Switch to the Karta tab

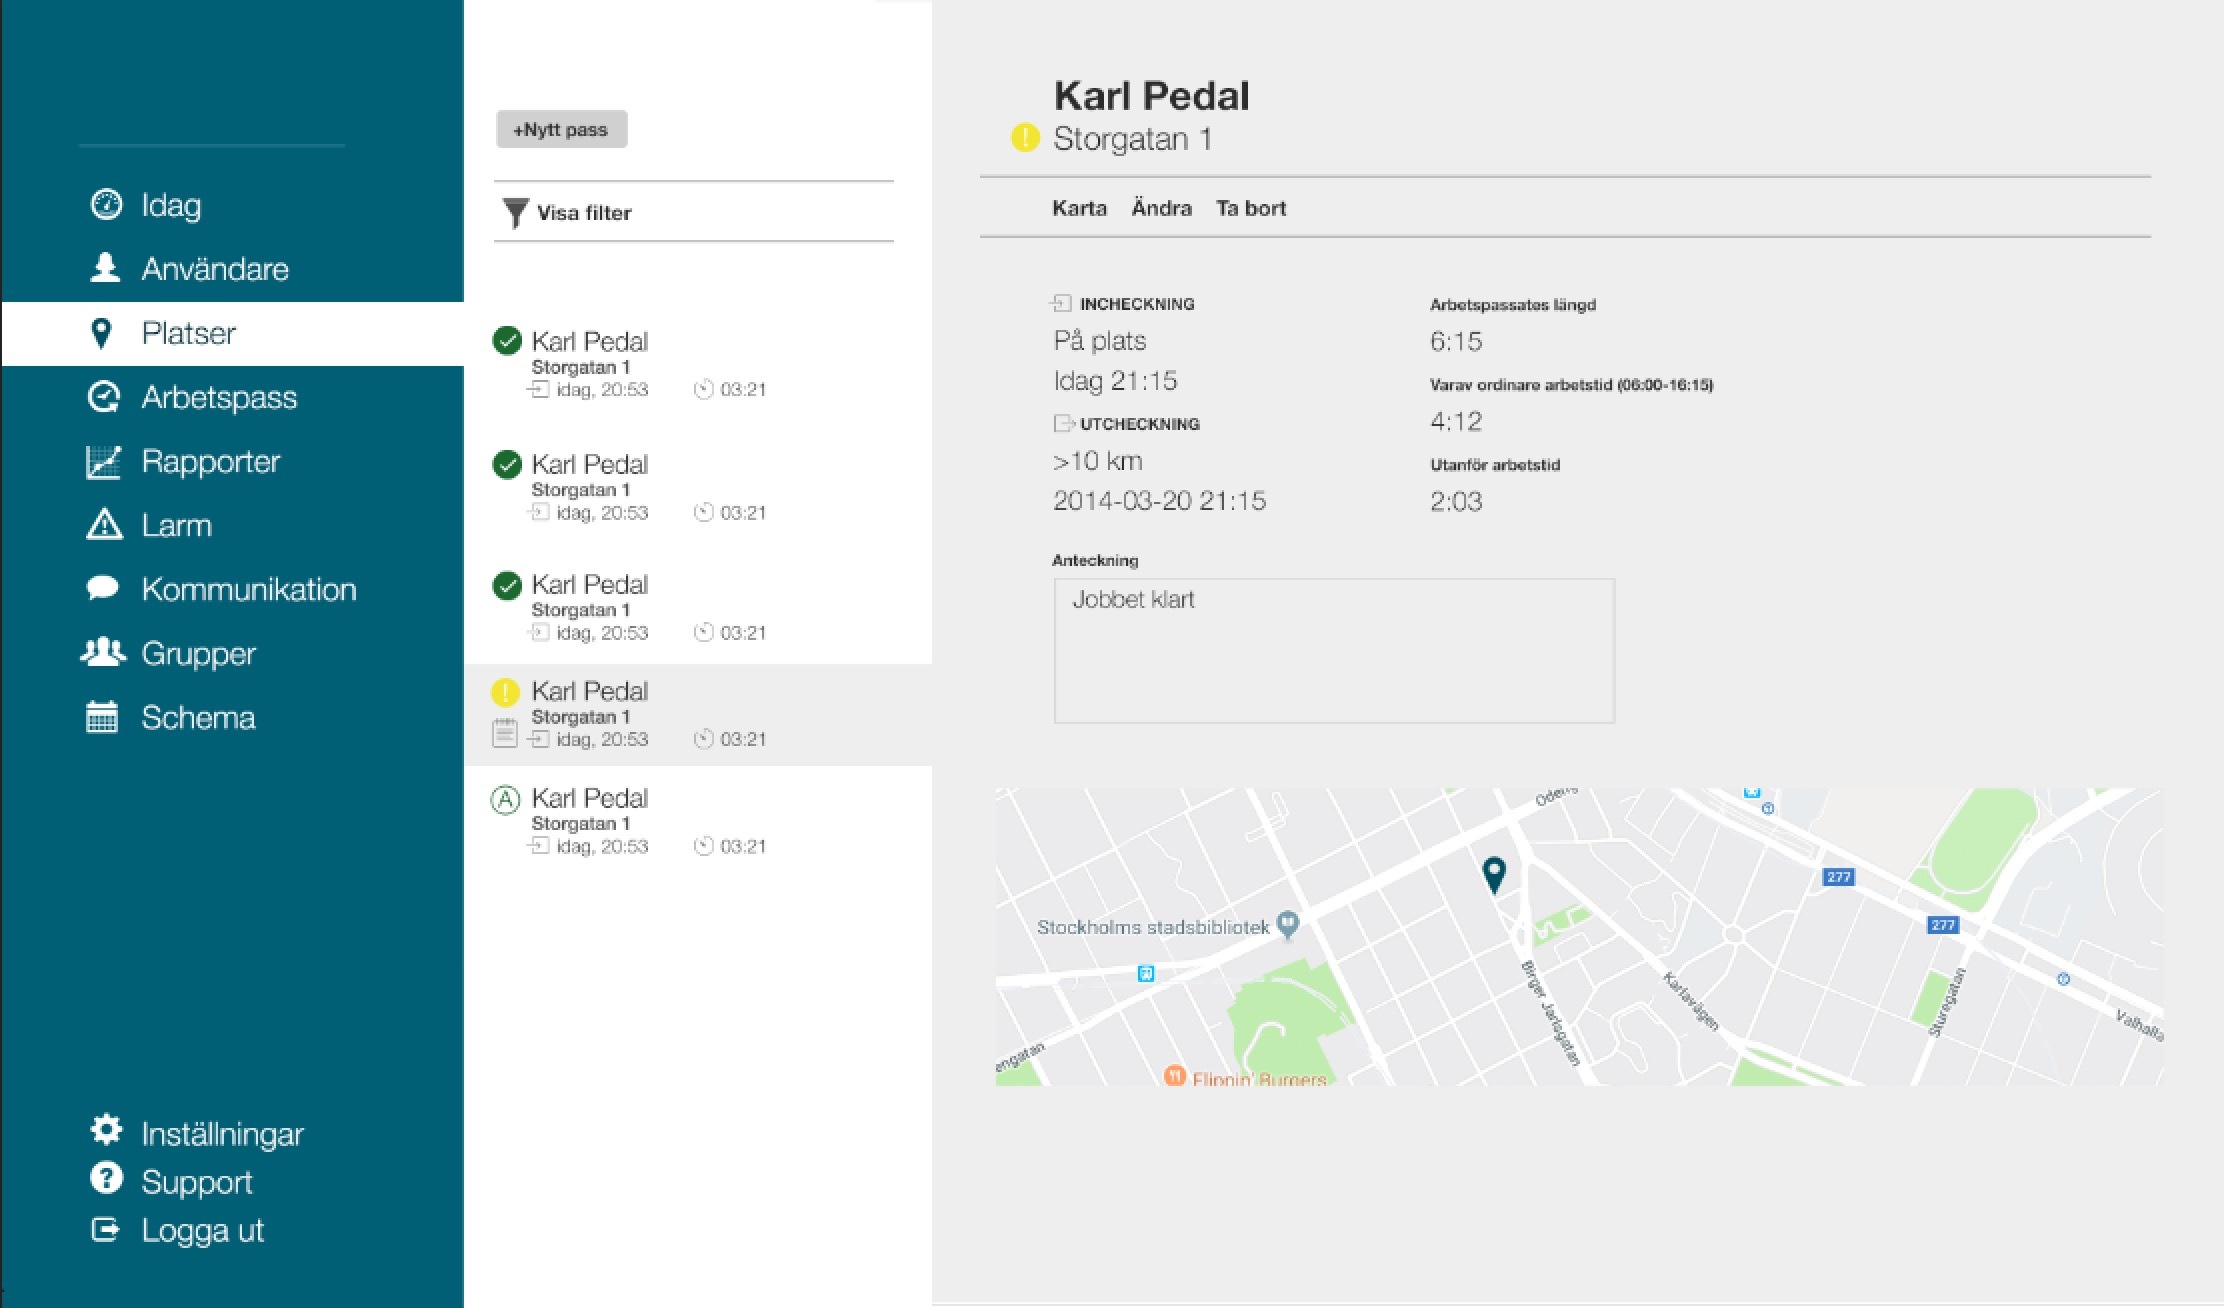point(1079,208)
